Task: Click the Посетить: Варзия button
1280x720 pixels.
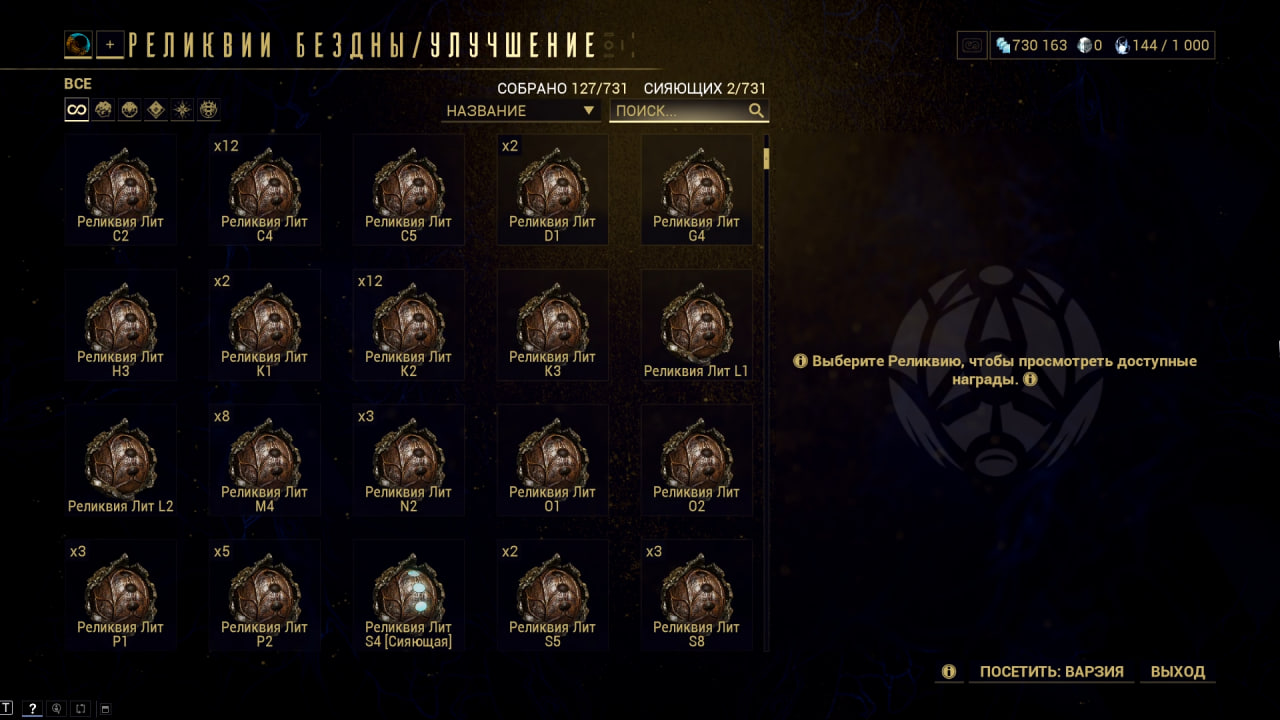Action: (x=1052, y=672)
